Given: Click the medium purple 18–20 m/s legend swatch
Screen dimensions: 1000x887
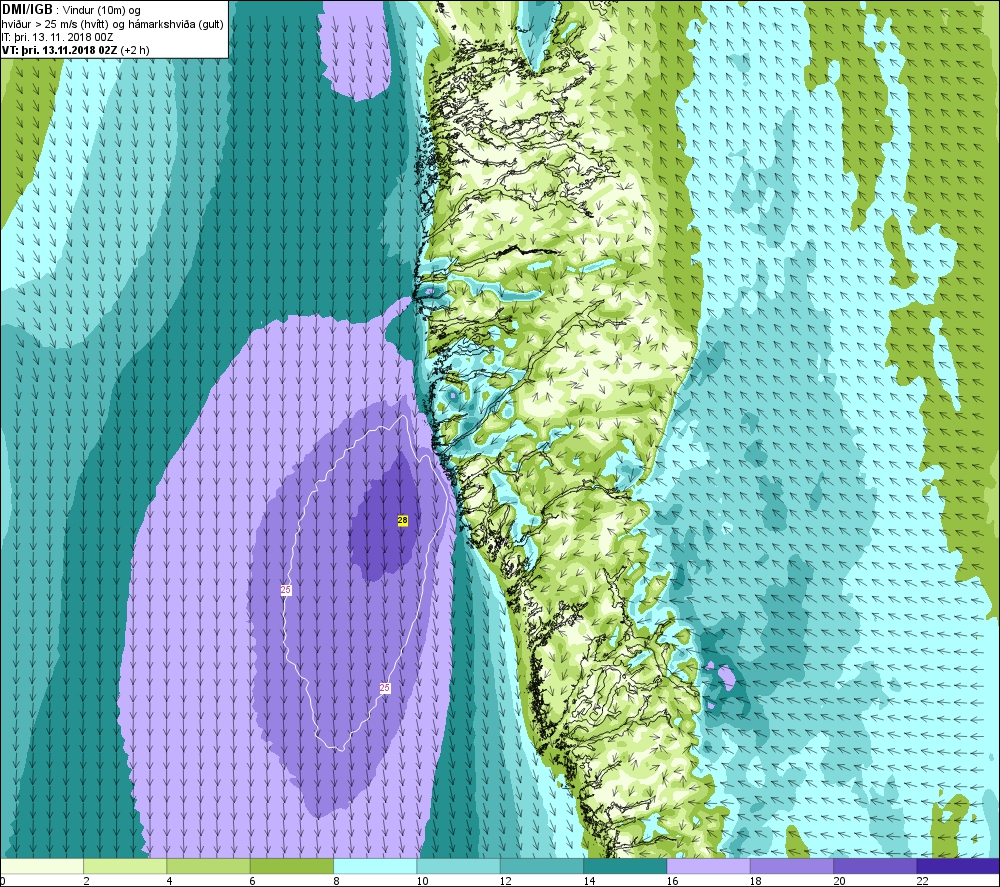Looking at the screenshot, I should coord(791,866).
